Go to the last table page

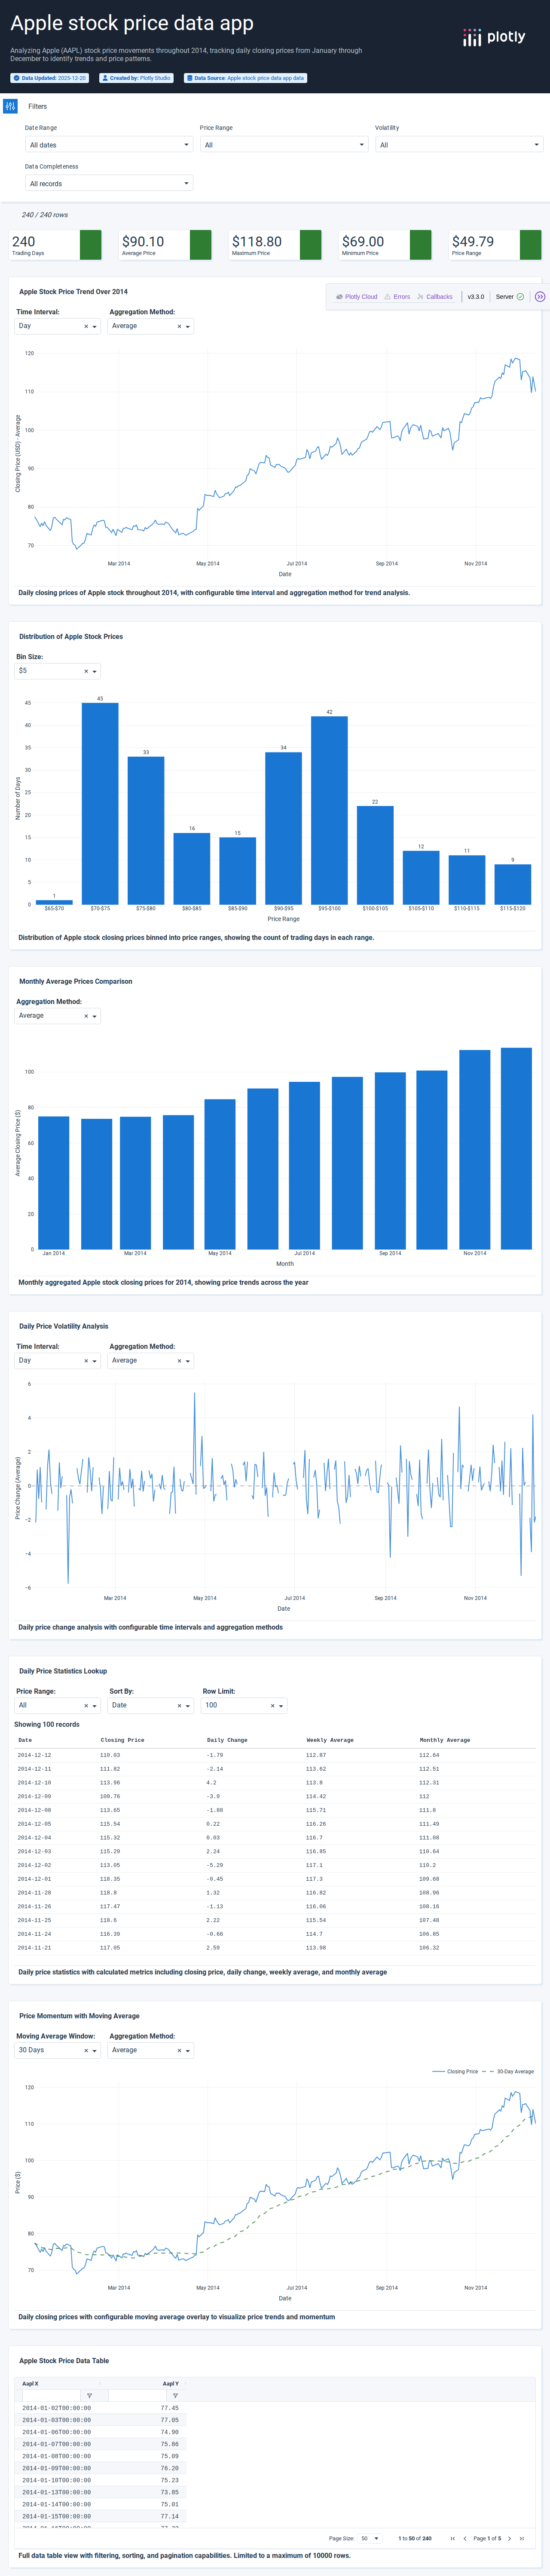[521, 2539]
